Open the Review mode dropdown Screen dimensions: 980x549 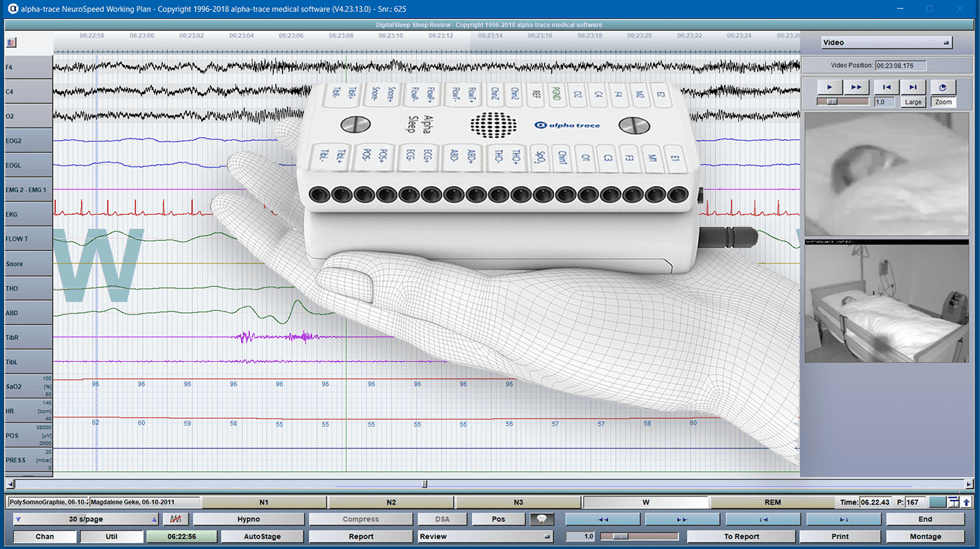pos(484,536)
